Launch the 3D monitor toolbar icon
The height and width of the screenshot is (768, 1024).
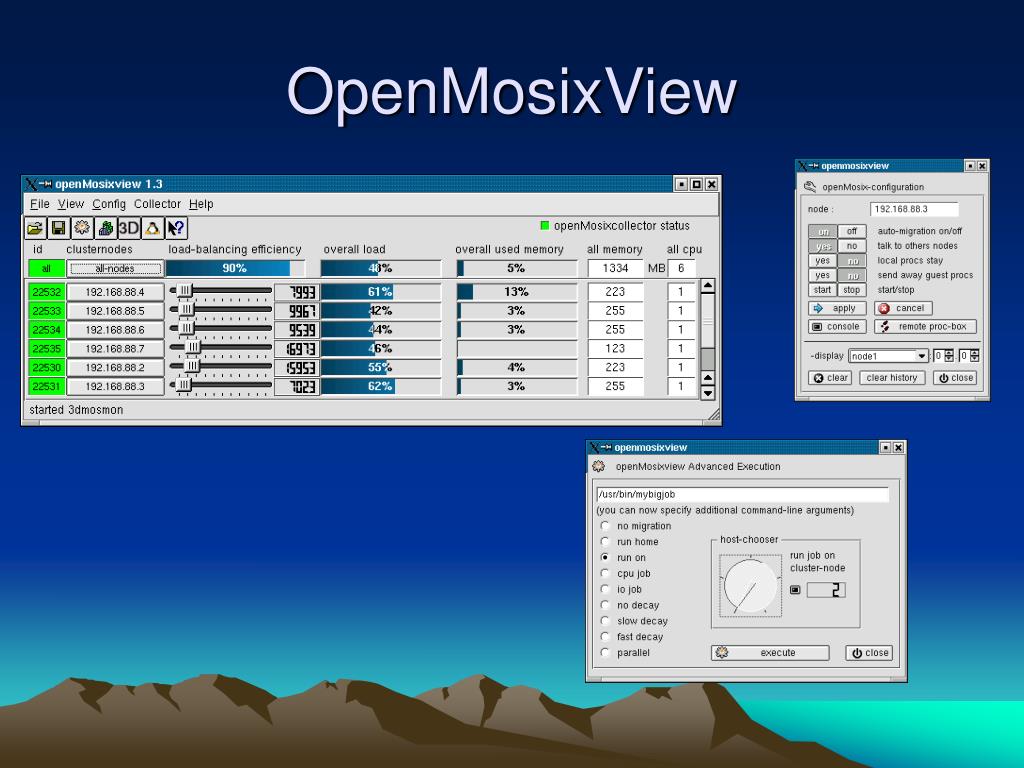(129, 228)
